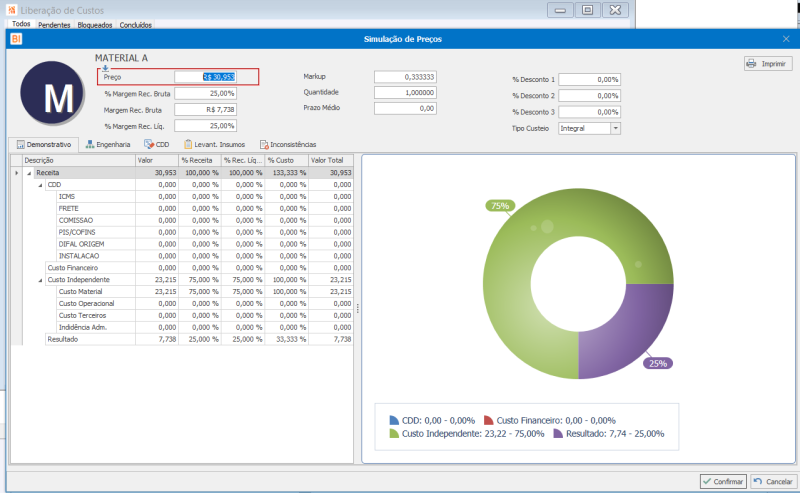800x493 pixels.
Task: Click the % Margem Rec. Bruta field
Action: point(205,93)
